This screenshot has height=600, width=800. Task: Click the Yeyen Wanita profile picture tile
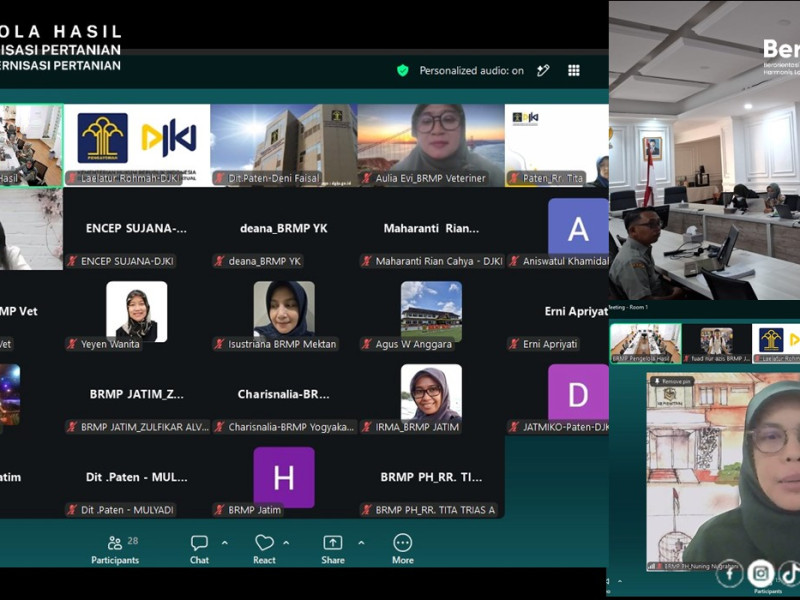coord(137,311)
